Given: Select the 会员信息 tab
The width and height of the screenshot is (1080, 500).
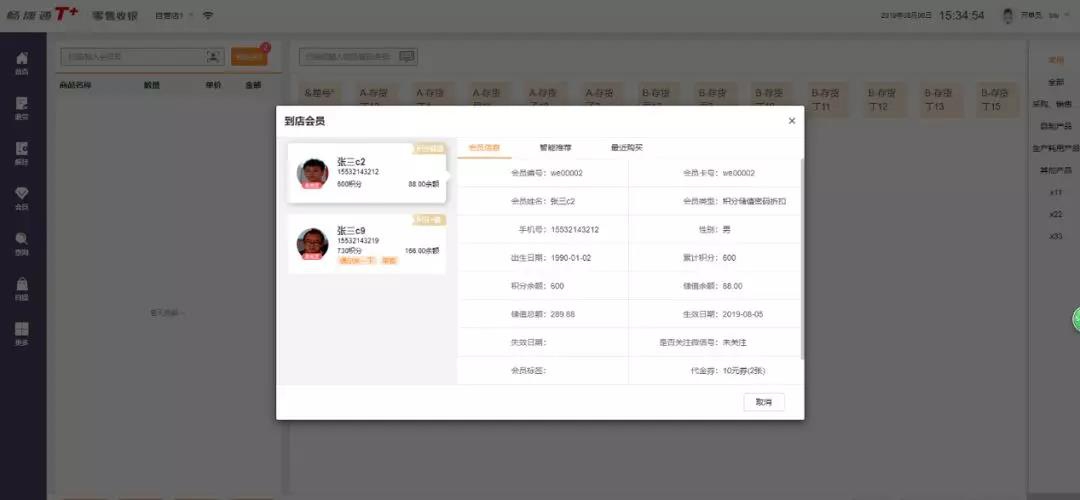Looking at the screenshot, I should (x=484, y=147).
